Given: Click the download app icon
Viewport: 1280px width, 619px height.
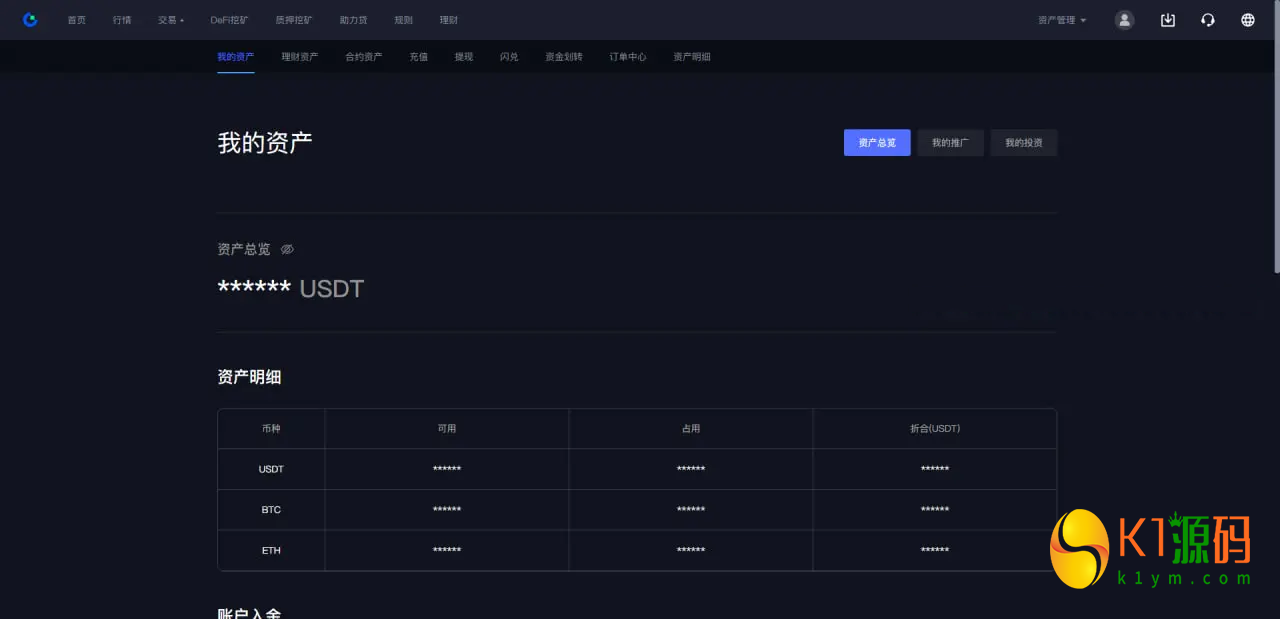Looking at the screenshot, I should tap(1167, 20).
